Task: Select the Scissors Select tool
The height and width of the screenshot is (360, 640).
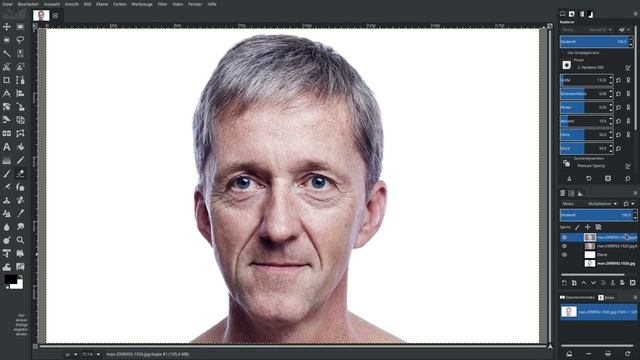Action: pyautogui.click(x=7, y=67)
